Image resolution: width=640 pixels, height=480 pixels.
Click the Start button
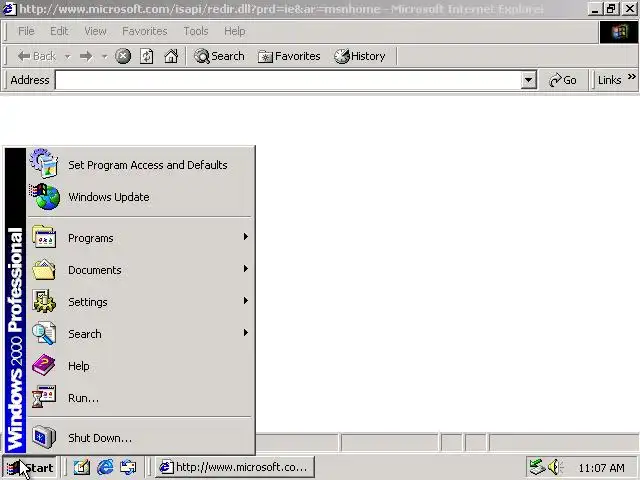(30, 468)
